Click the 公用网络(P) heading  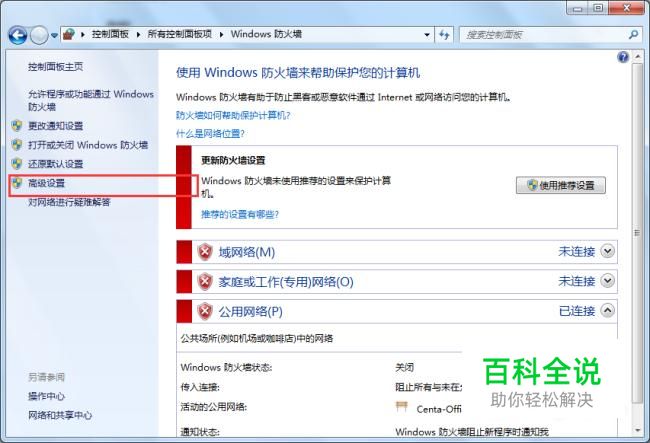tap(251, 312)
